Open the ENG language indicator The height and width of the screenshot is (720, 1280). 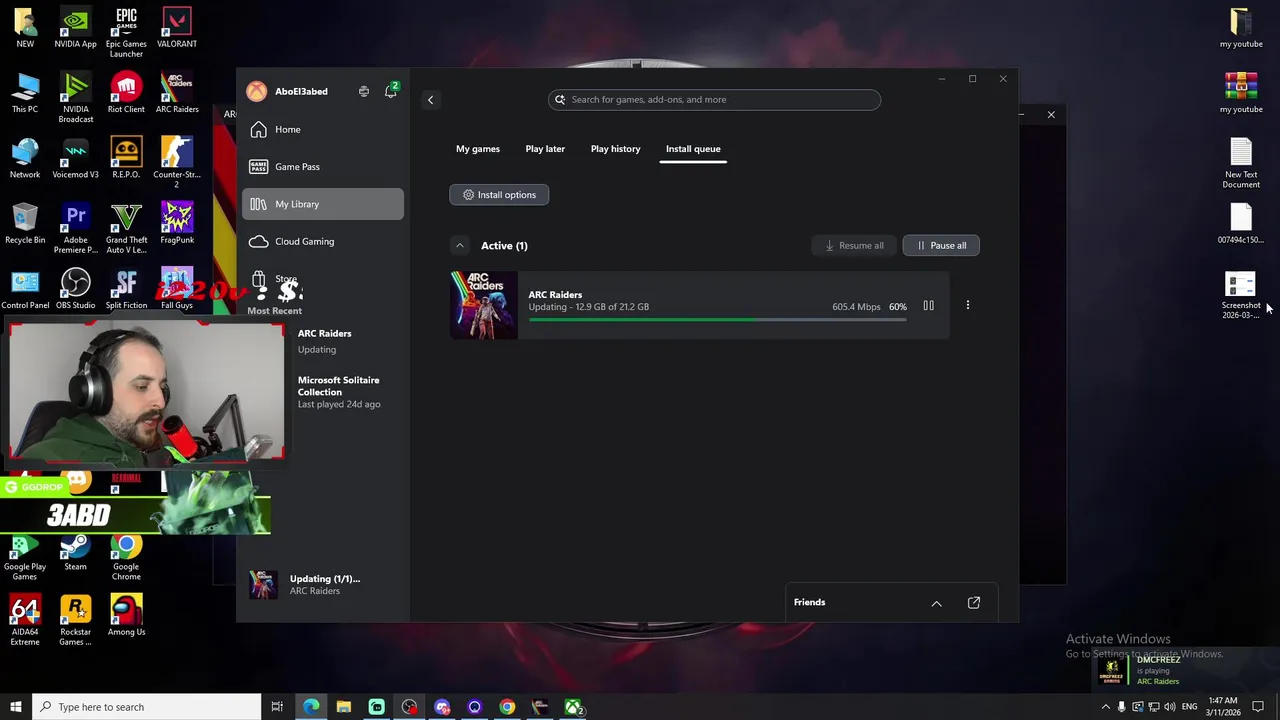(x=1191, y=707)
